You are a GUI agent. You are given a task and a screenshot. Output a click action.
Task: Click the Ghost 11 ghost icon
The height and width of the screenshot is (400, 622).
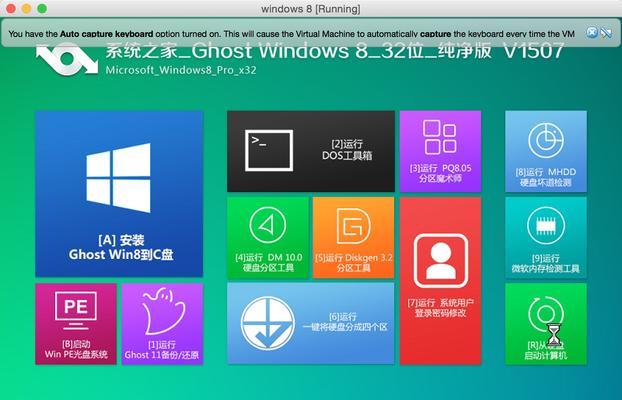163,312
